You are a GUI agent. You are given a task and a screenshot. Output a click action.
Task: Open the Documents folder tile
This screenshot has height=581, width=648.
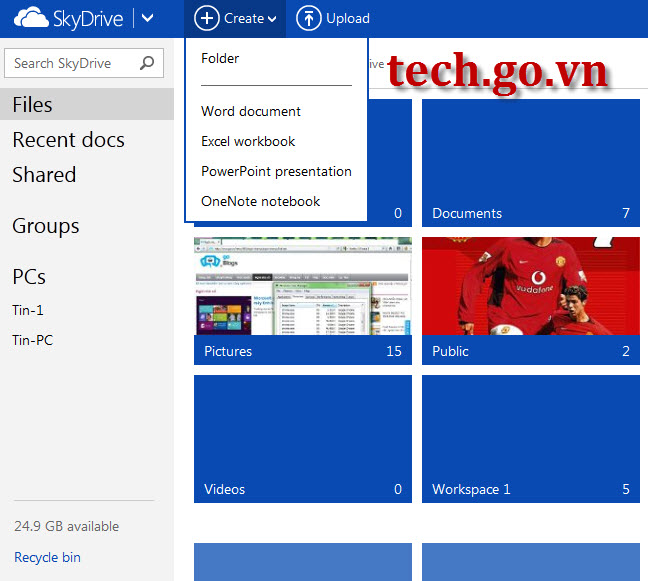pyautogui.click(x=531, y=163)
